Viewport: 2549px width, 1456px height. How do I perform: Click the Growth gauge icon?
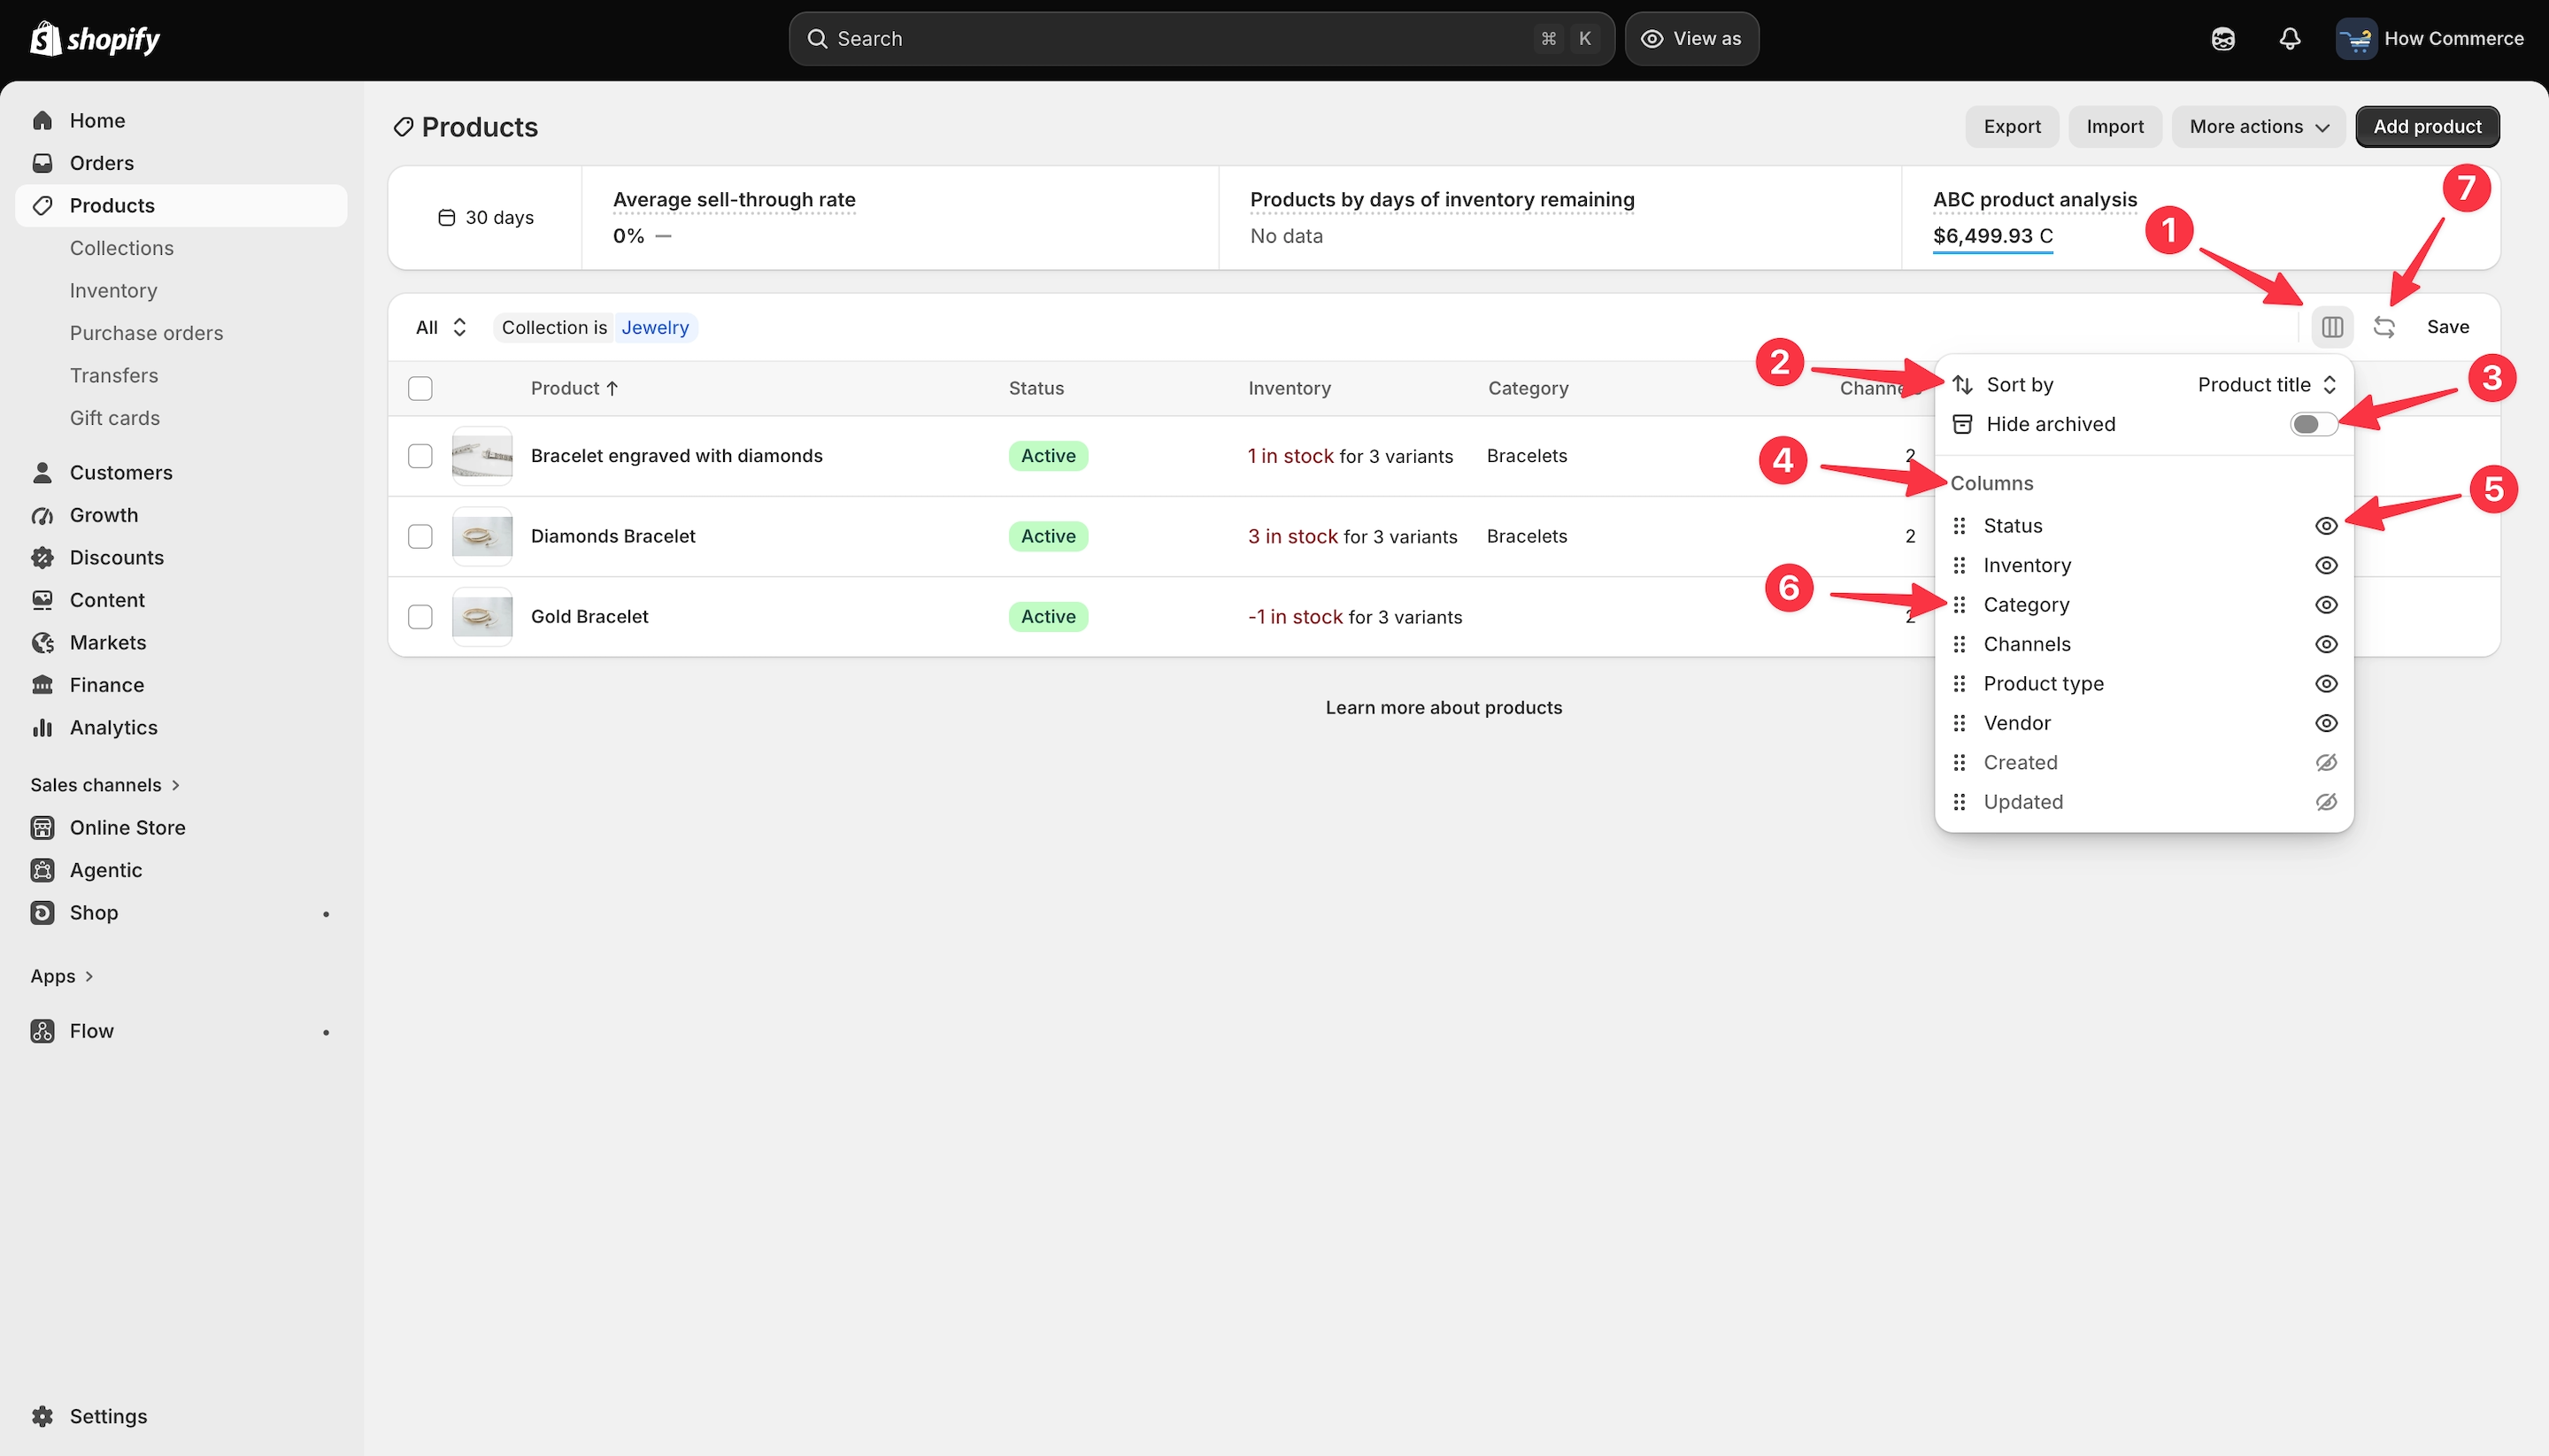click(x=42, y=515)
